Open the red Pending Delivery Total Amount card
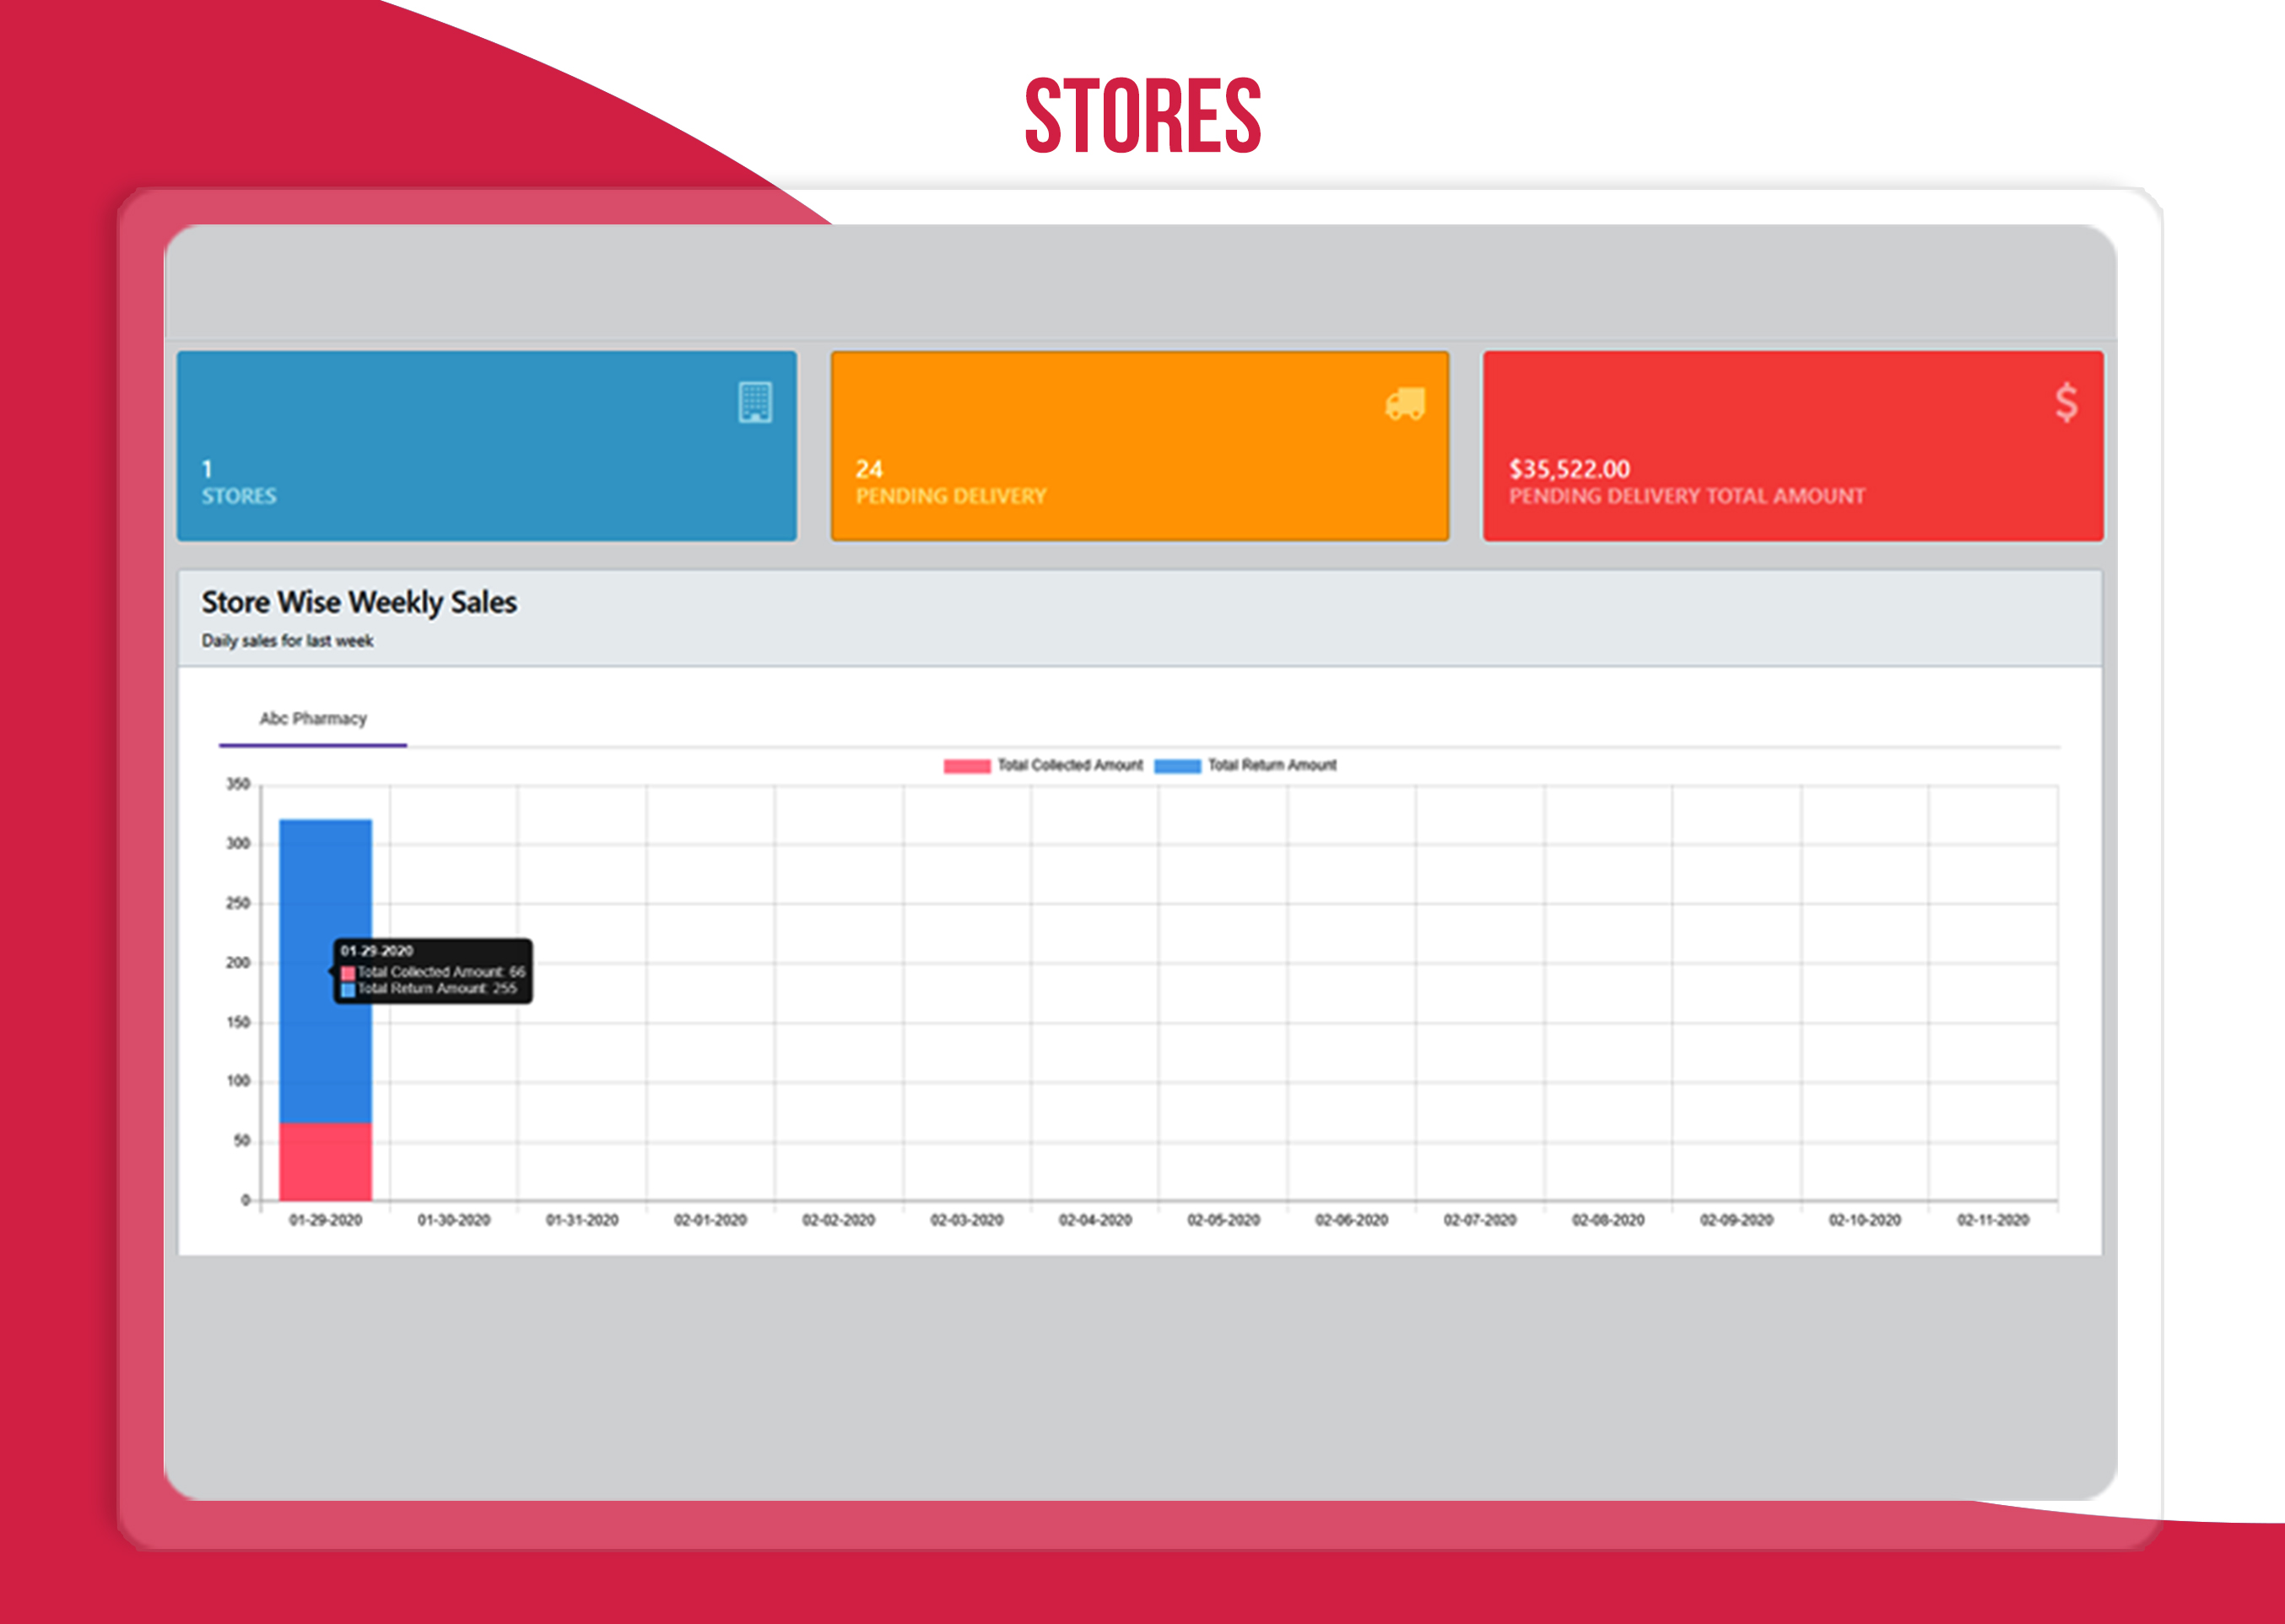This screenshot has width=2285, height=1624. point(1792,446)
